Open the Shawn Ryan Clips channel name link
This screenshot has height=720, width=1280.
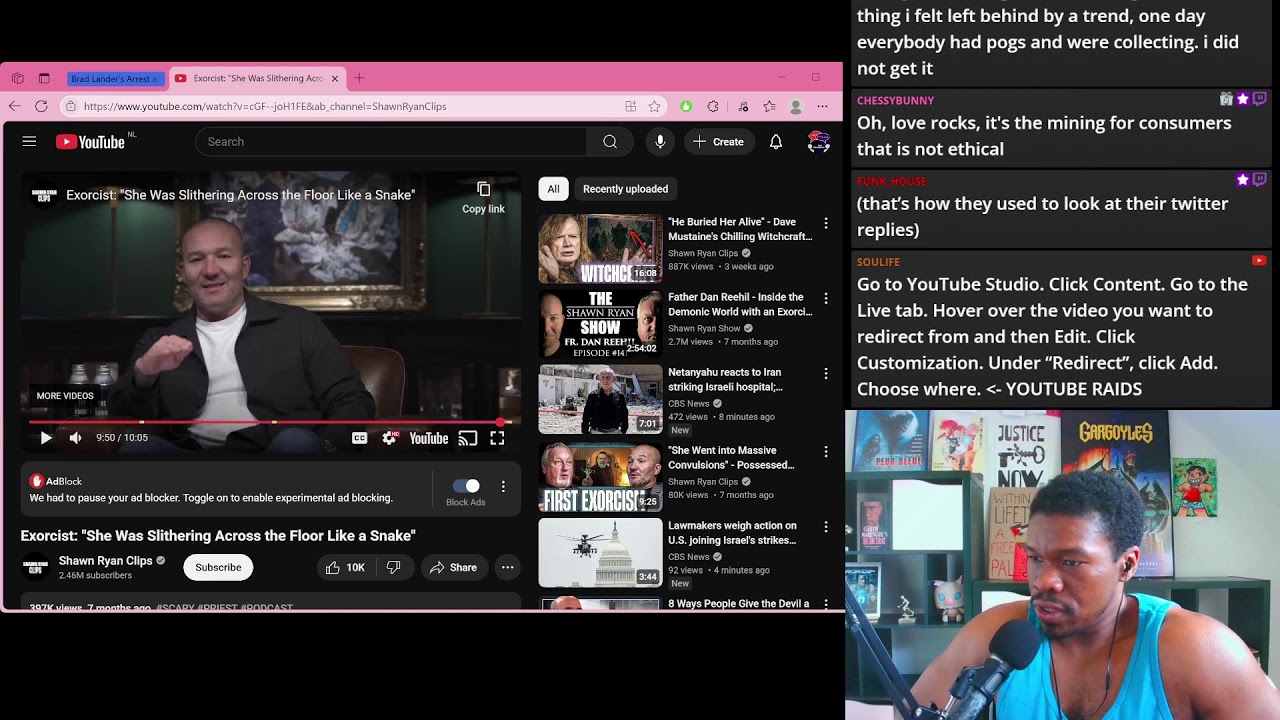(x=105, y=561)
